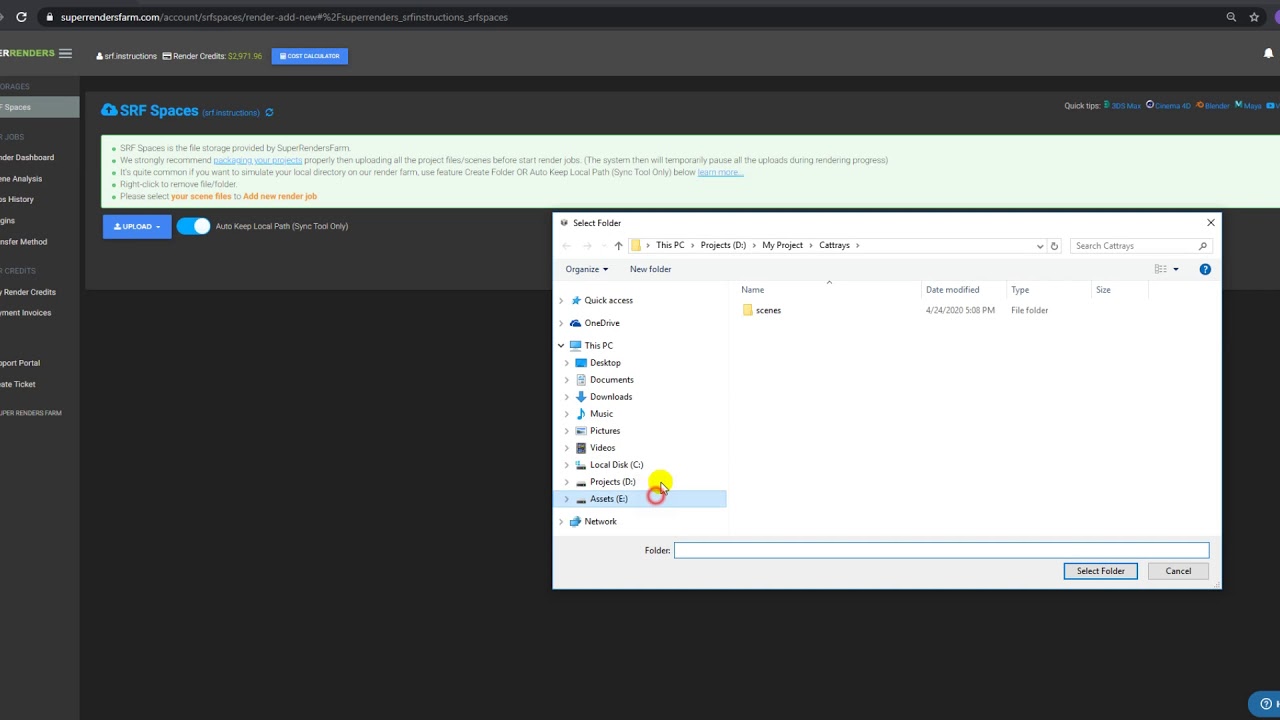Go up one folder level in dialog
This screenshot has width=1280, height=720.
coord(618,246)
